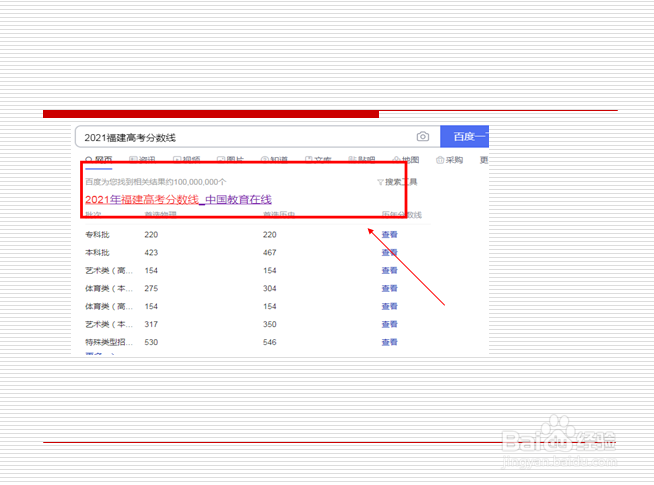The height and width of the screenshot is (485, 654).
Task: Click 查看 in the 艺术类（高… 154 row
Action: click(x=390, y=270)
